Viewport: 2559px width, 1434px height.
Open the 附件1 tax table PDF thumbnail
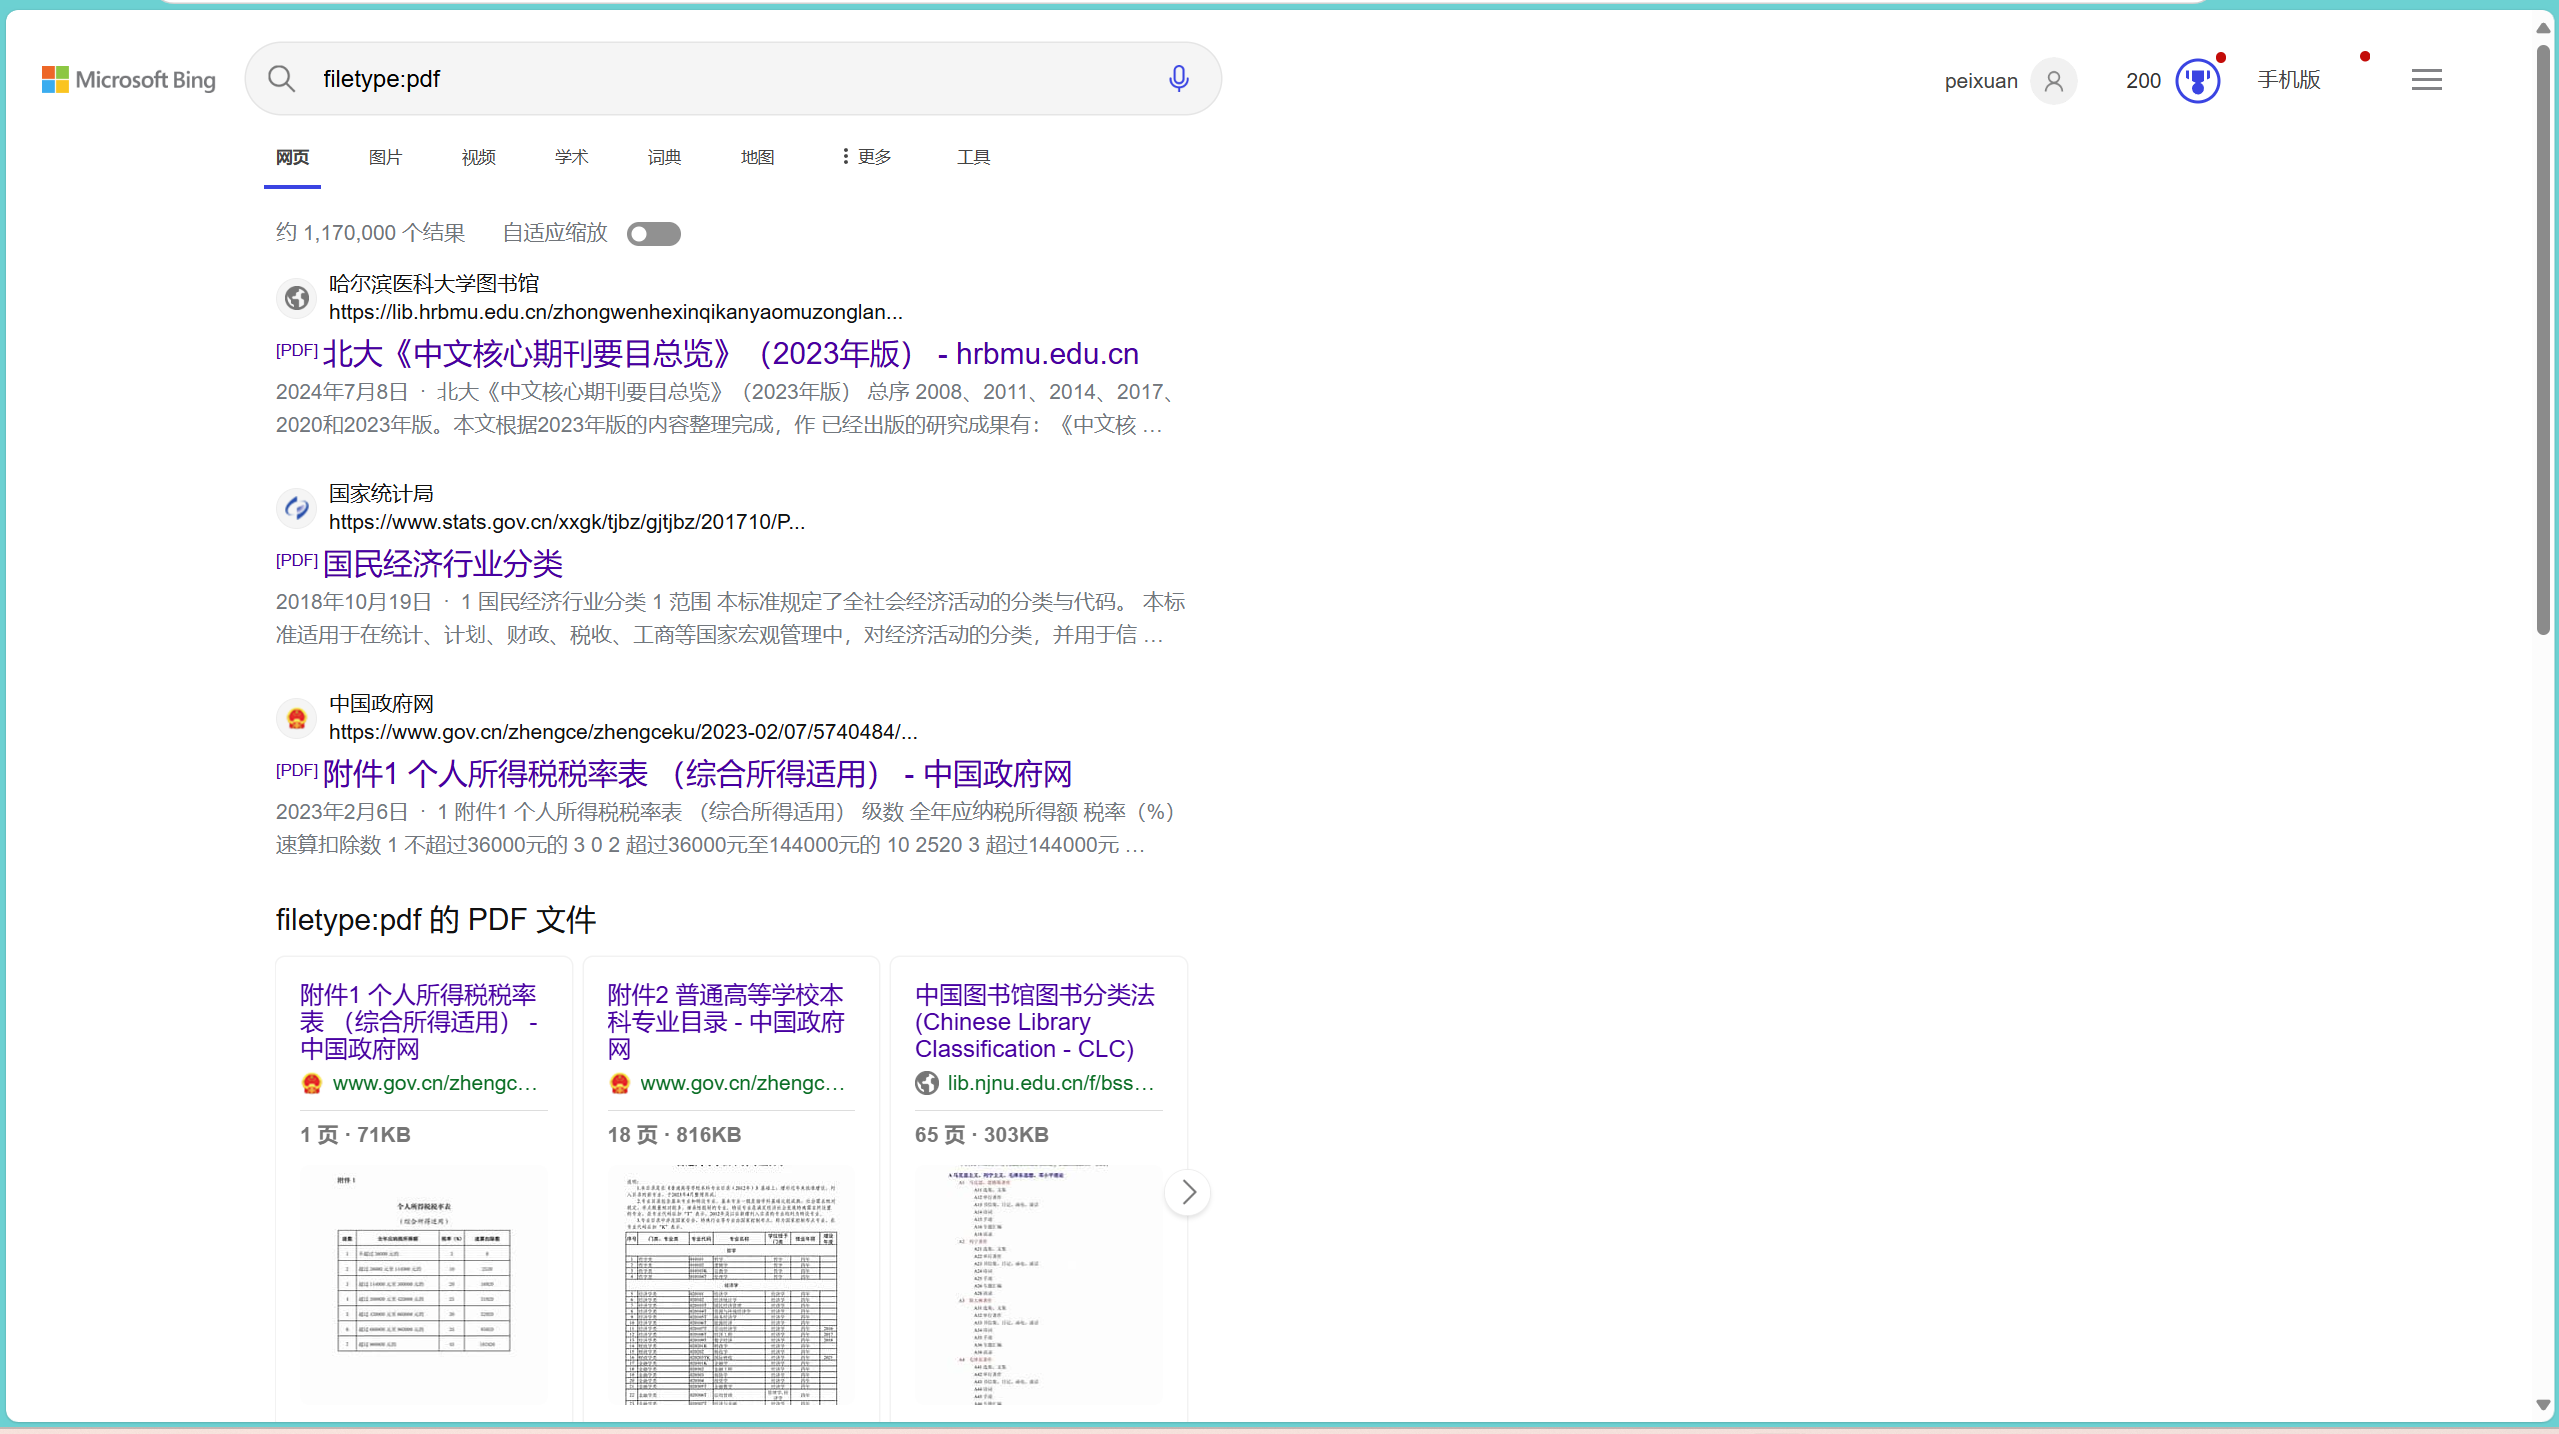pyautogui.click(x=424, y=1285)
